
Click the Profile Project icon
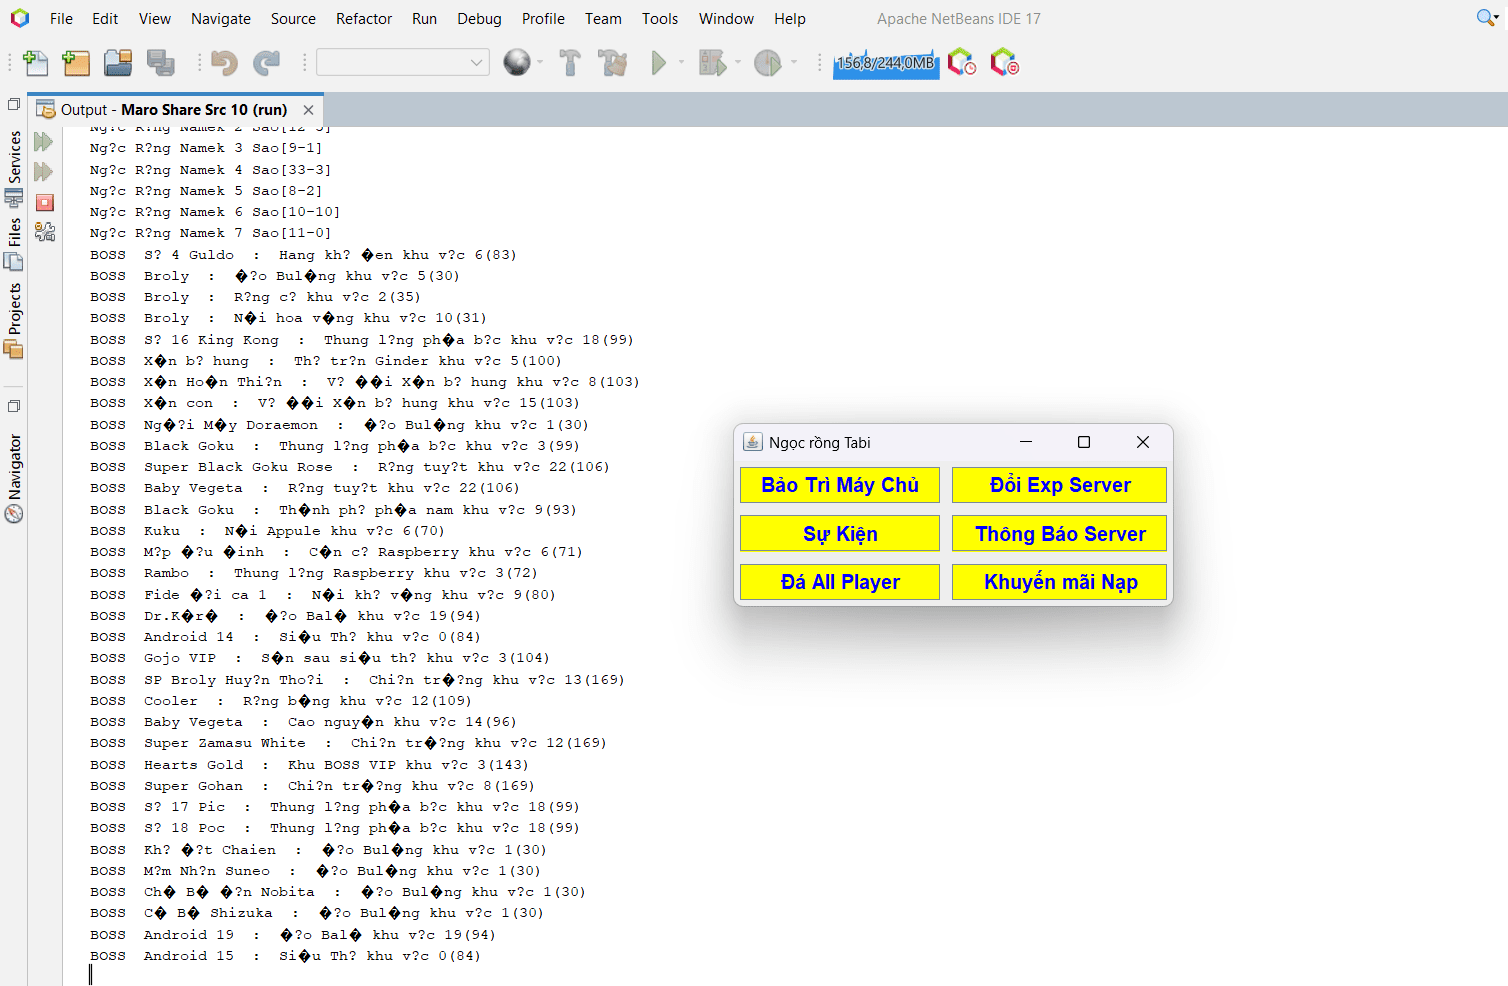click(x=768, y=63)
